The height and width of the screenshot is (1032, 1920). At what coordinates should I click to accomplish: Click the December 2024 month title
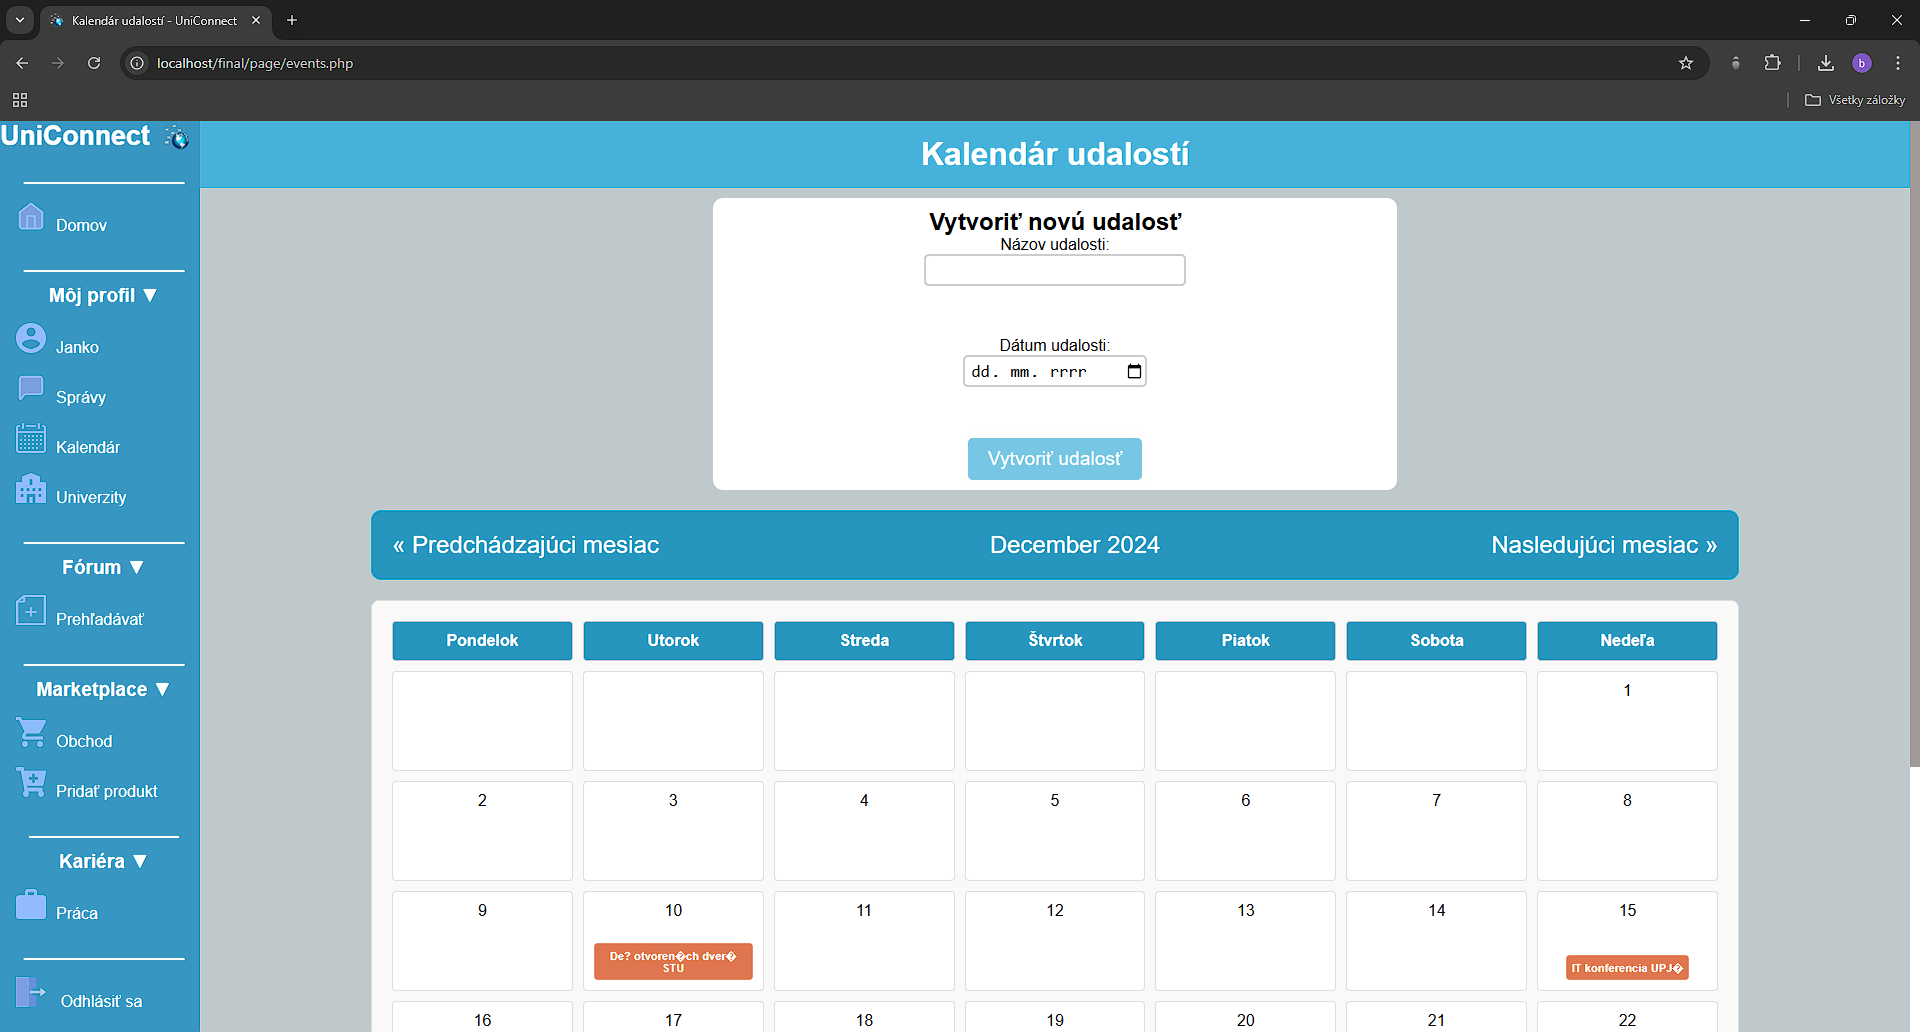[x=1075, y=545]
